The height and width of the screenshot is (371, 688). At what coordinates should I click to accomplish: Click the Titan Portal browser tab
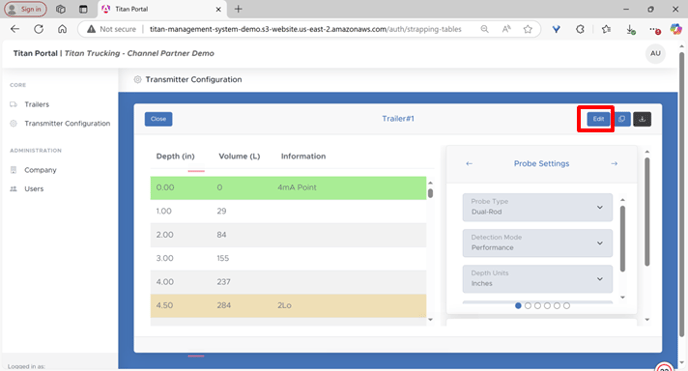pyautogui.click(x=162, y=9)
